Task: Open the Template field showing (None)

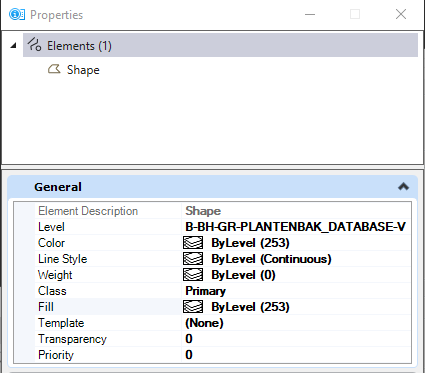Action: (296, 323)
